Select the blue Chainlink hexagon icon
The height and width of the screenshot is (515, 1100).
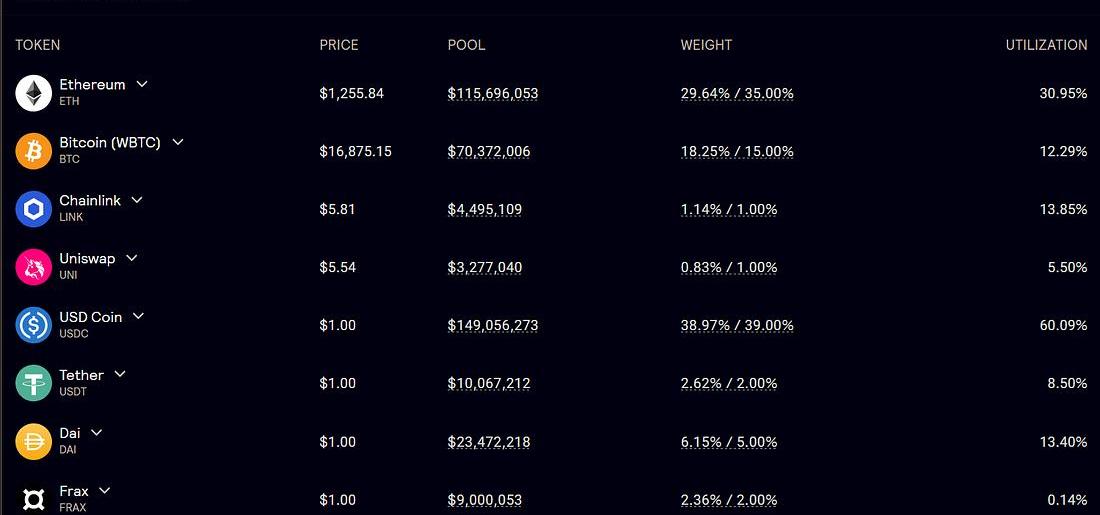(34, 209)
